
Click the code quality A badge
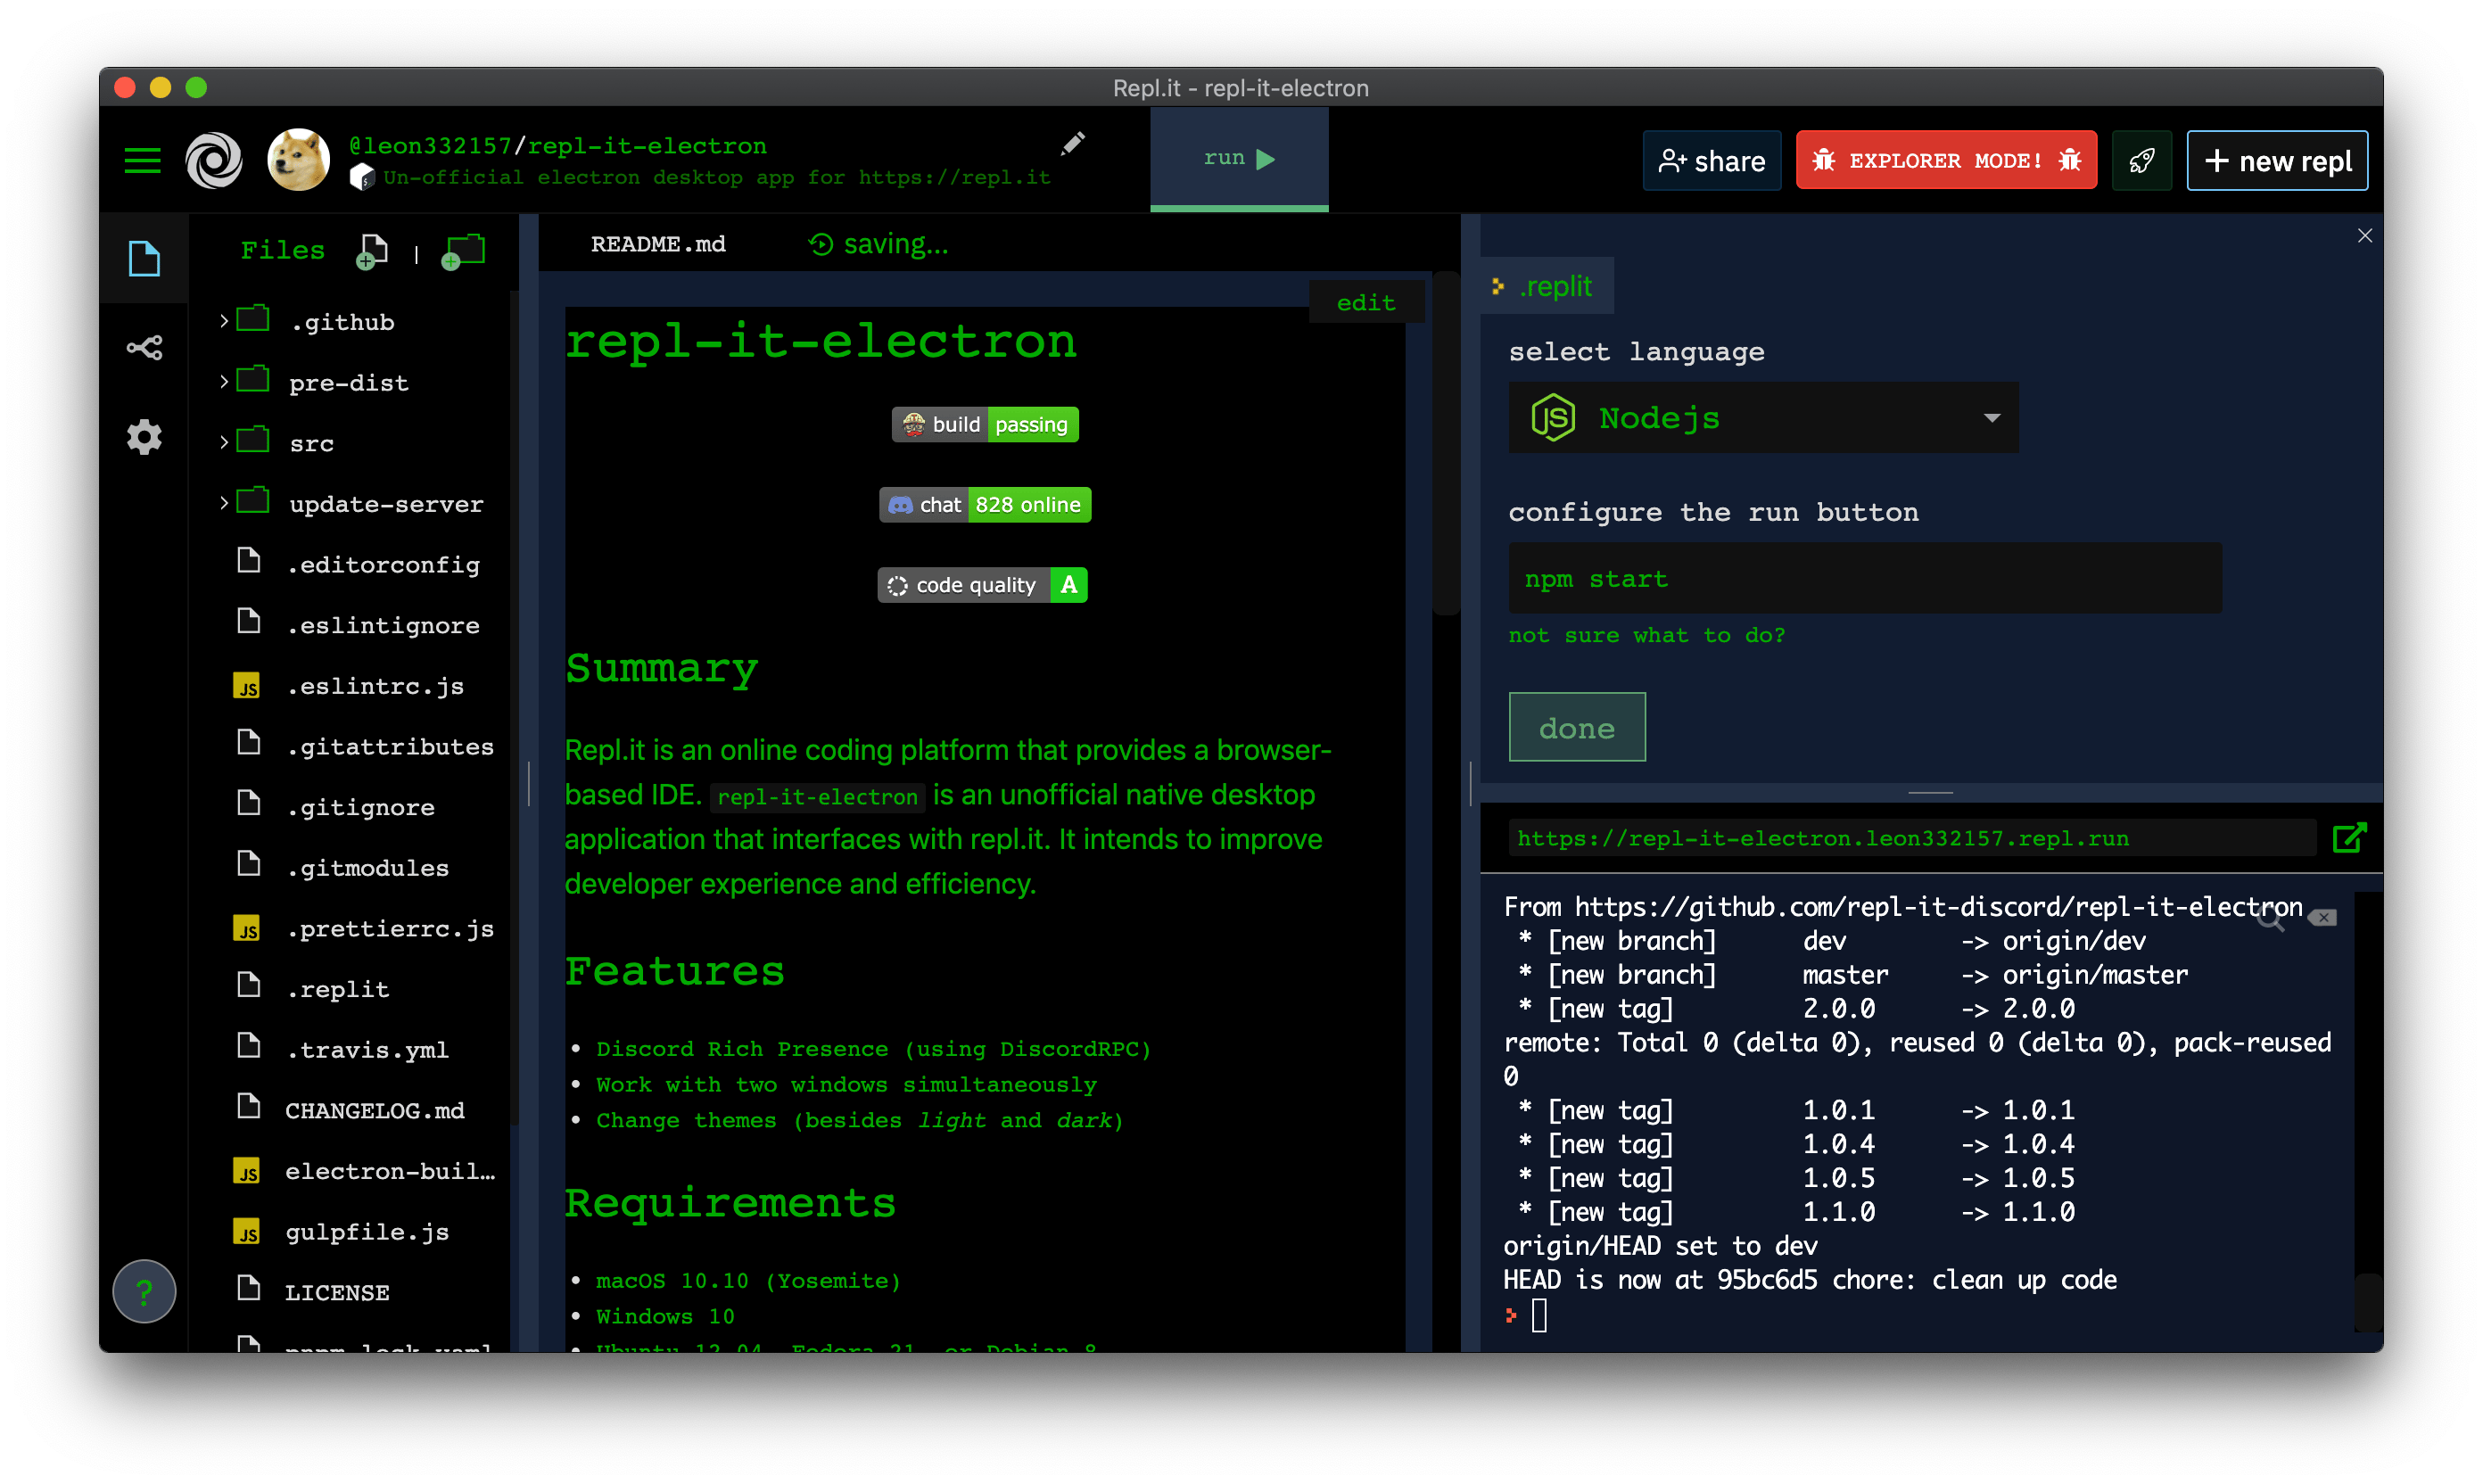pyautogui.click(x=982, y=585)
